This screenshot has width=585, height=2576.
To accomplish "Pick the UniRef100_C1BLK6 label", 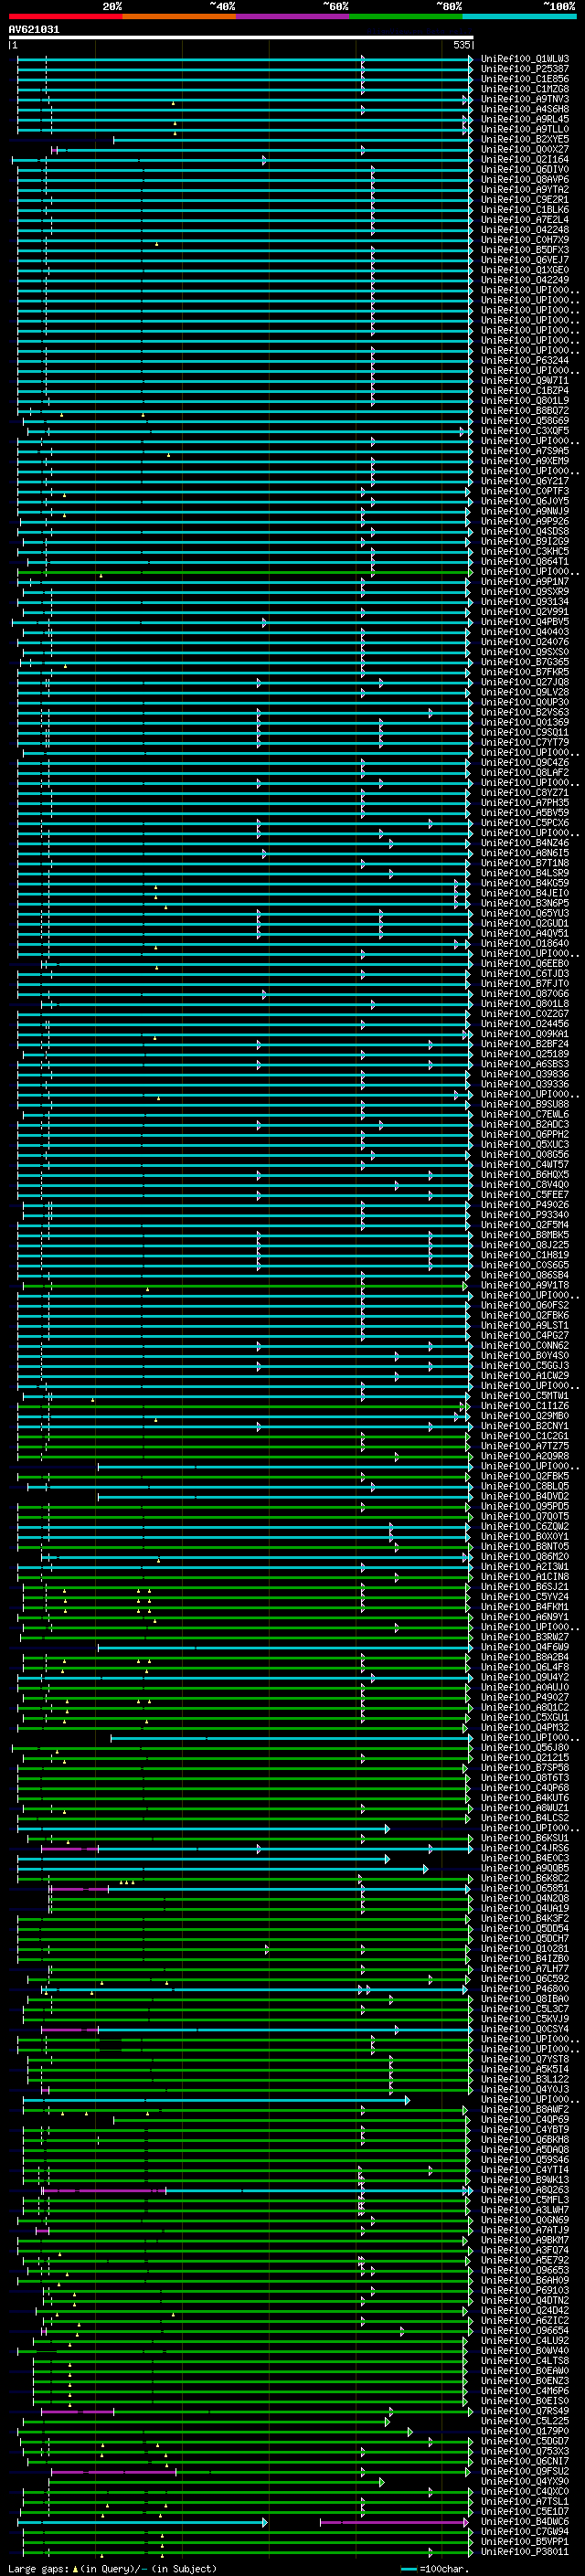I will point(525,209).
